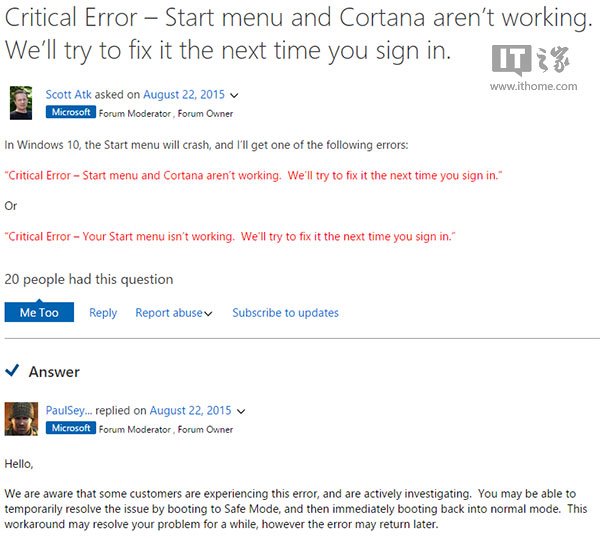This screenshot has height=538, width=600.
Task: Click the 'In Windows 10, the Start menu will crash' sentence
Action: [x=206, y=145]
